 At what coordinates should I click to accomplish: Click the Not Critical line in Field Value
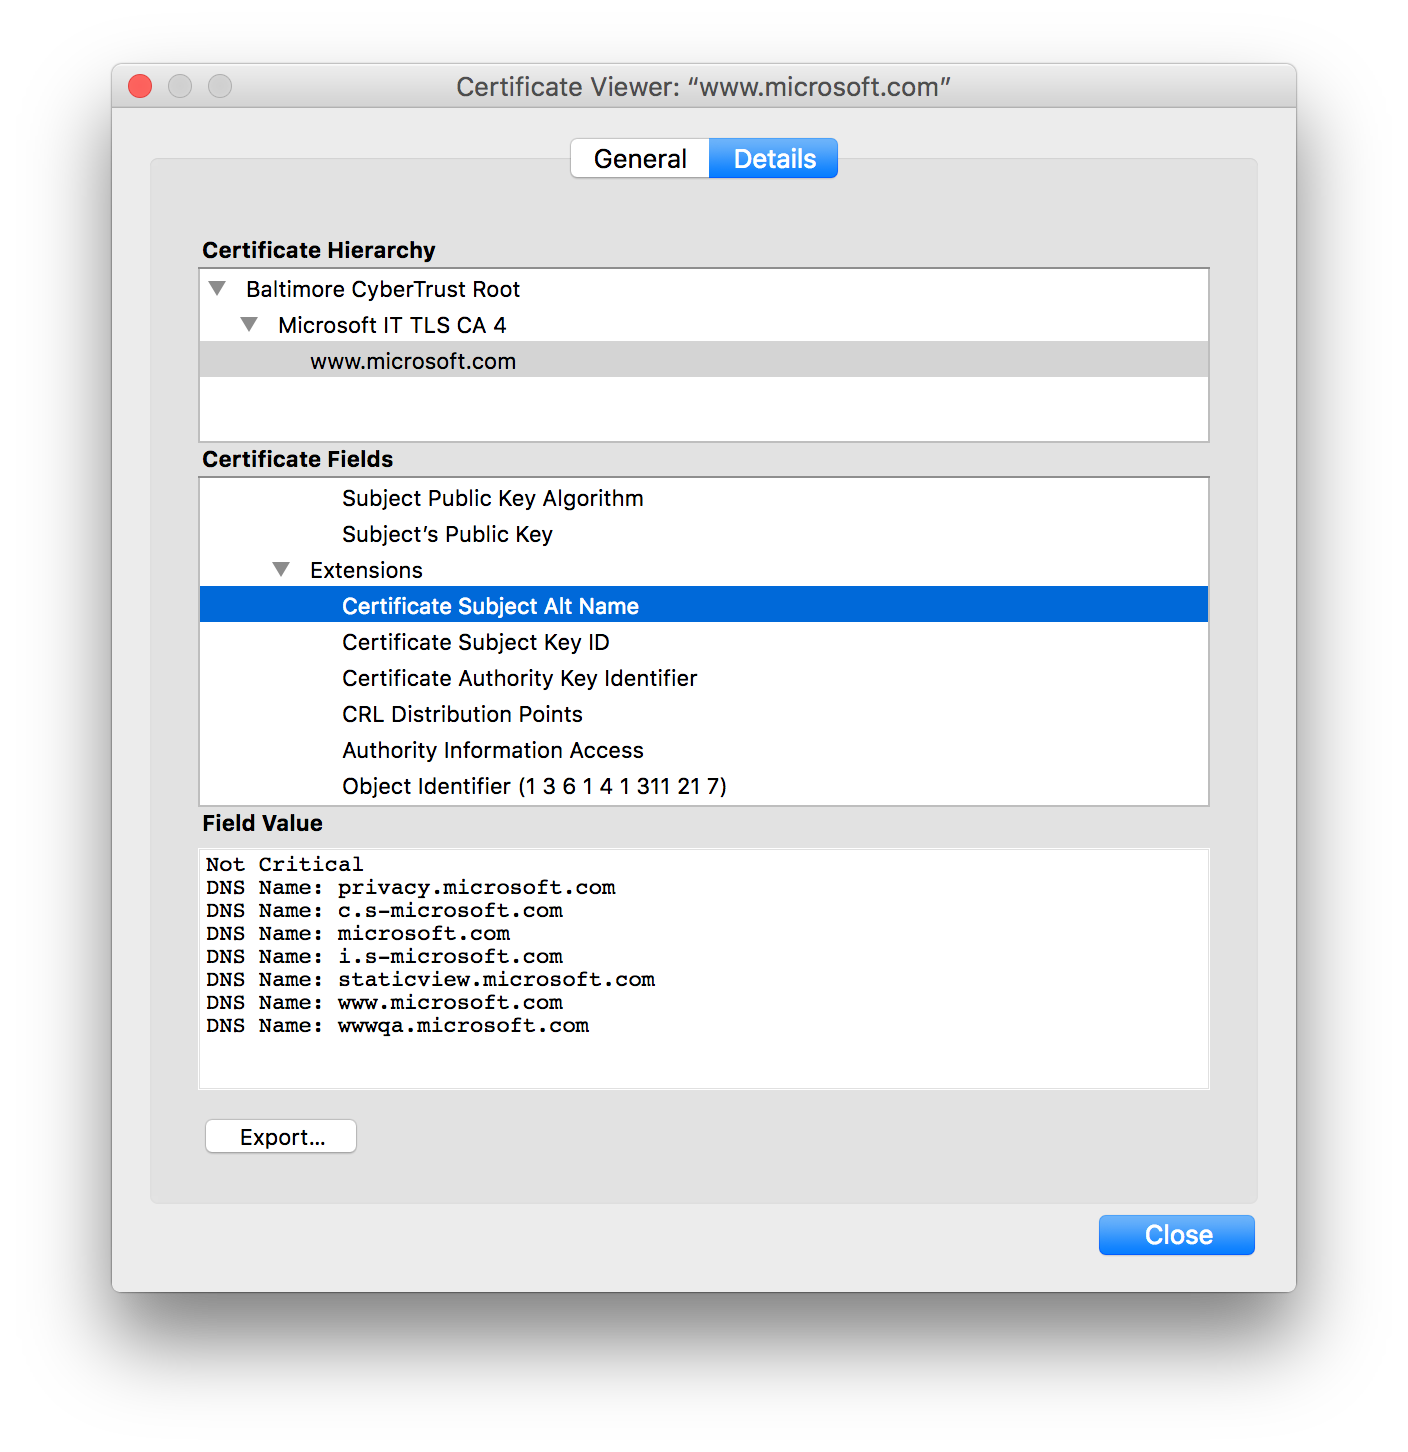[x=284, y=864]
